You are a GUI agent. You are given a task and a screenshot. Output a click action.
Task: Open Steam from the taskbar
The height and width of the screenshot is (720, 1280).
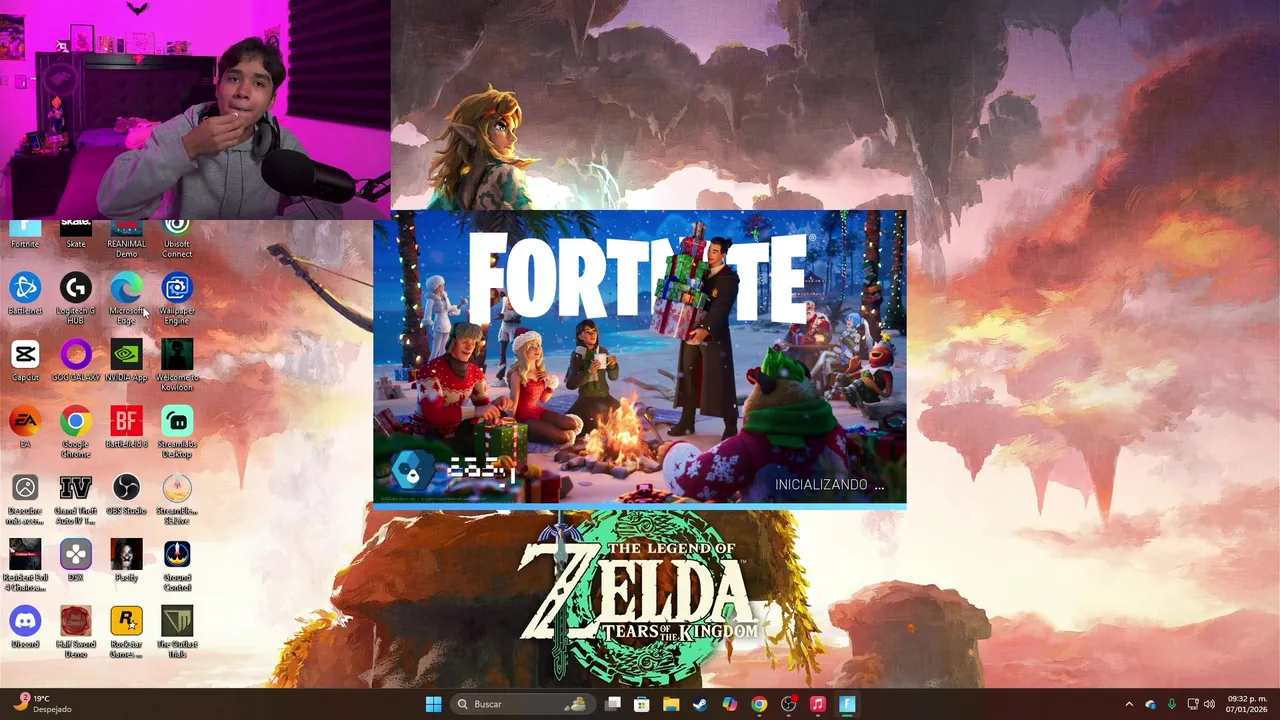click(x=700, y=704)
